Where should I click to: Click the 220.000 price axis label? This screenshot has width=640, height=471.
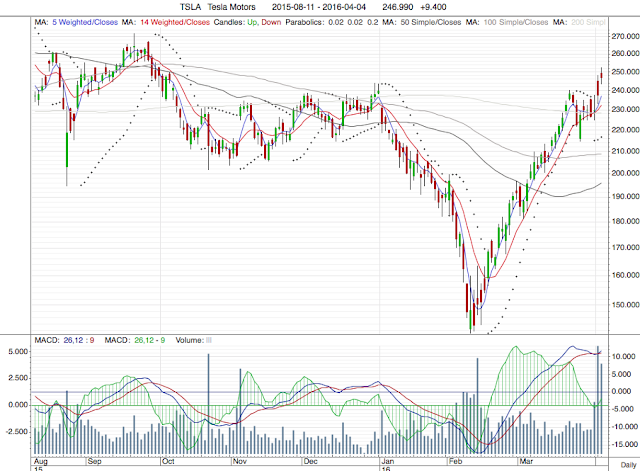pos(625,130)
